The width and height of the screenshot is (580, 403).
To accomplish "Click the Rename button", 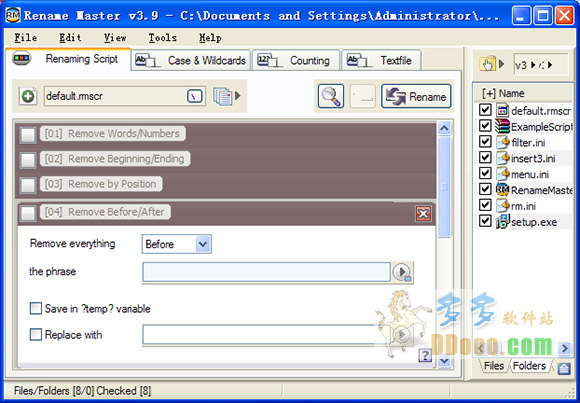I will click(416, 96).
